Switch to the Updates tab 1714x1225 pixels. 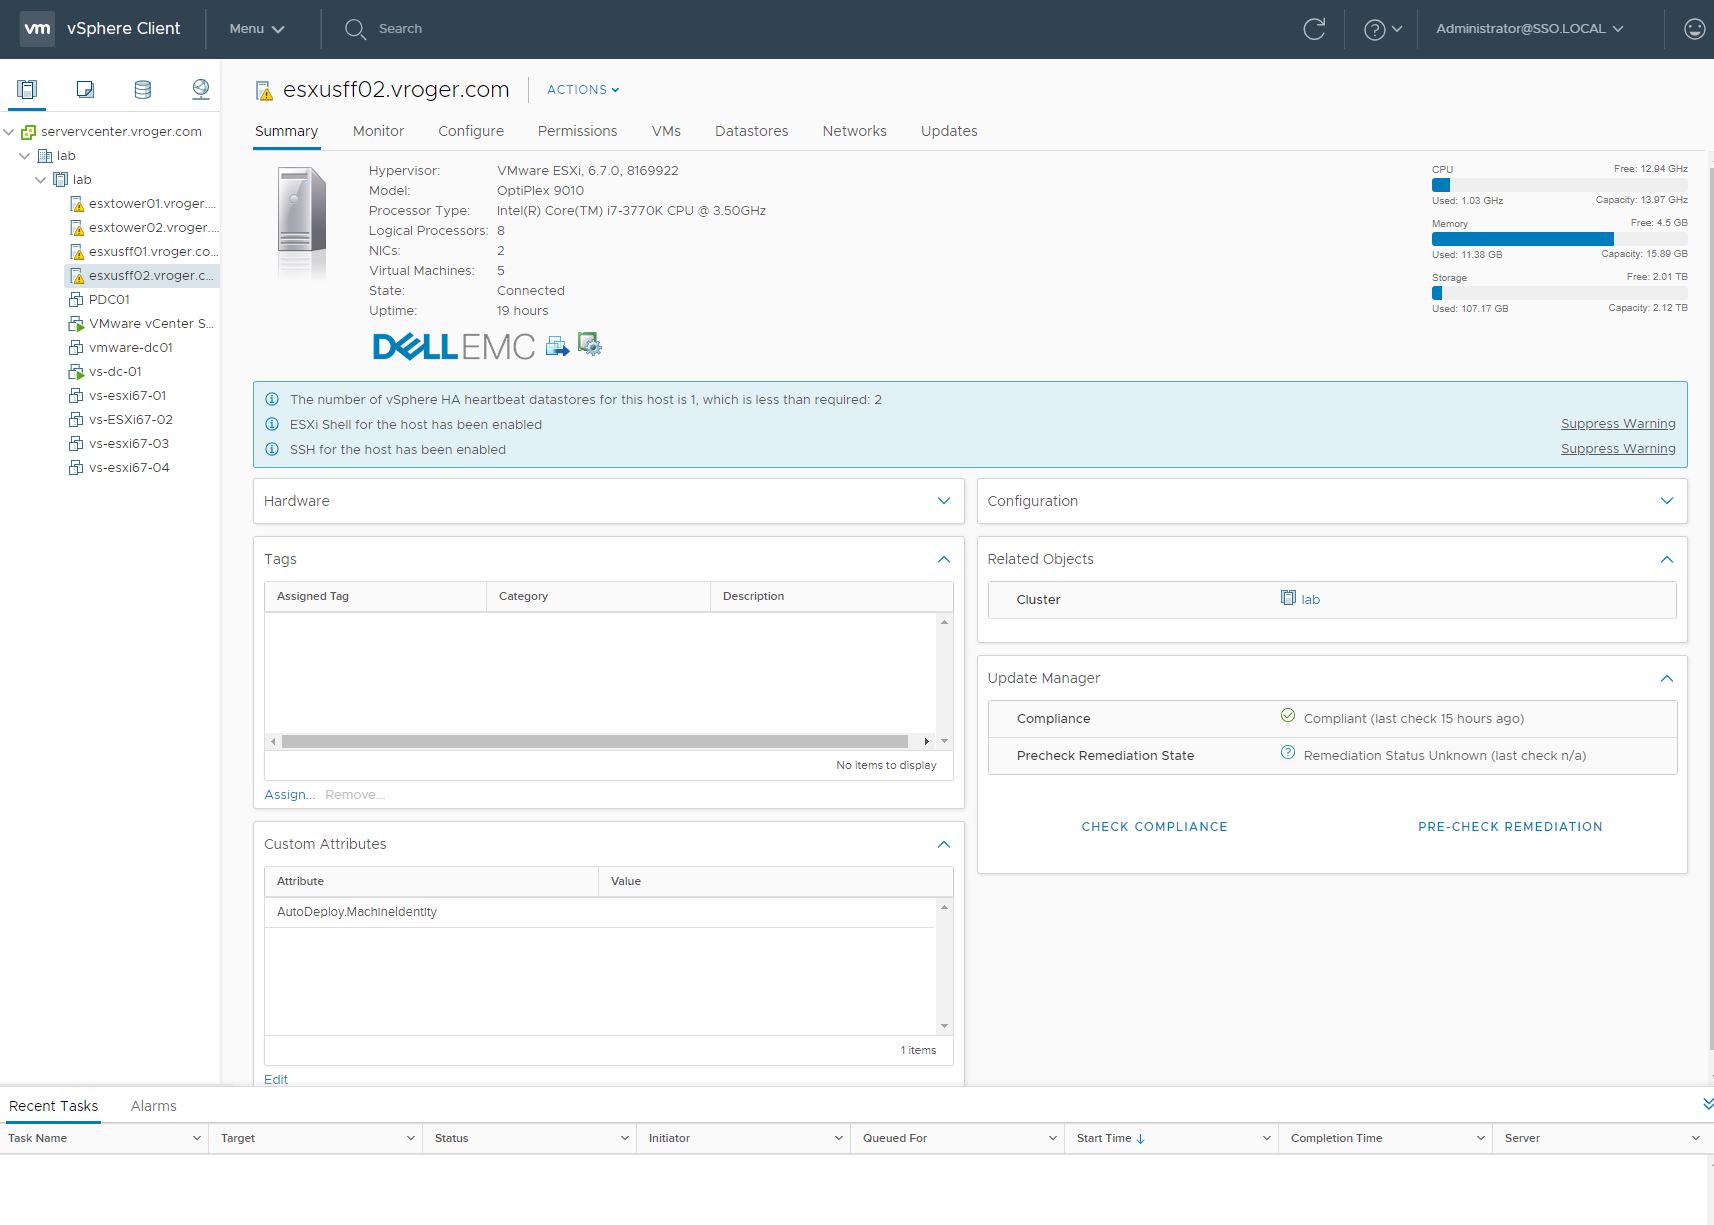(x=949, y=131)
